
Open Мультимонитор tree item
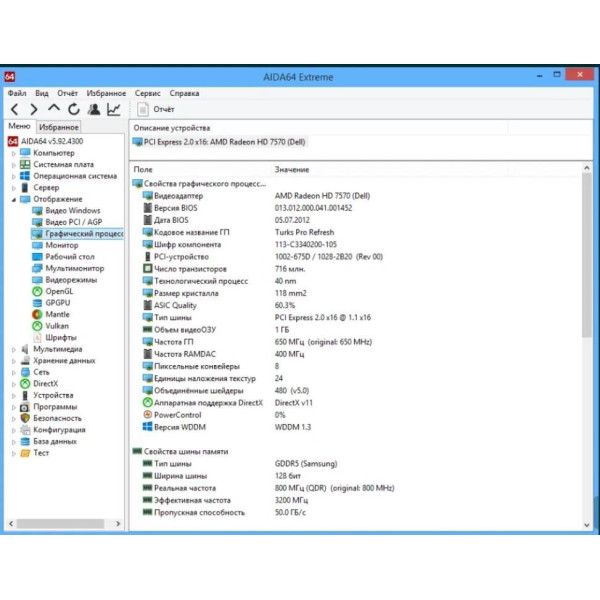click(x=68, y=268)
